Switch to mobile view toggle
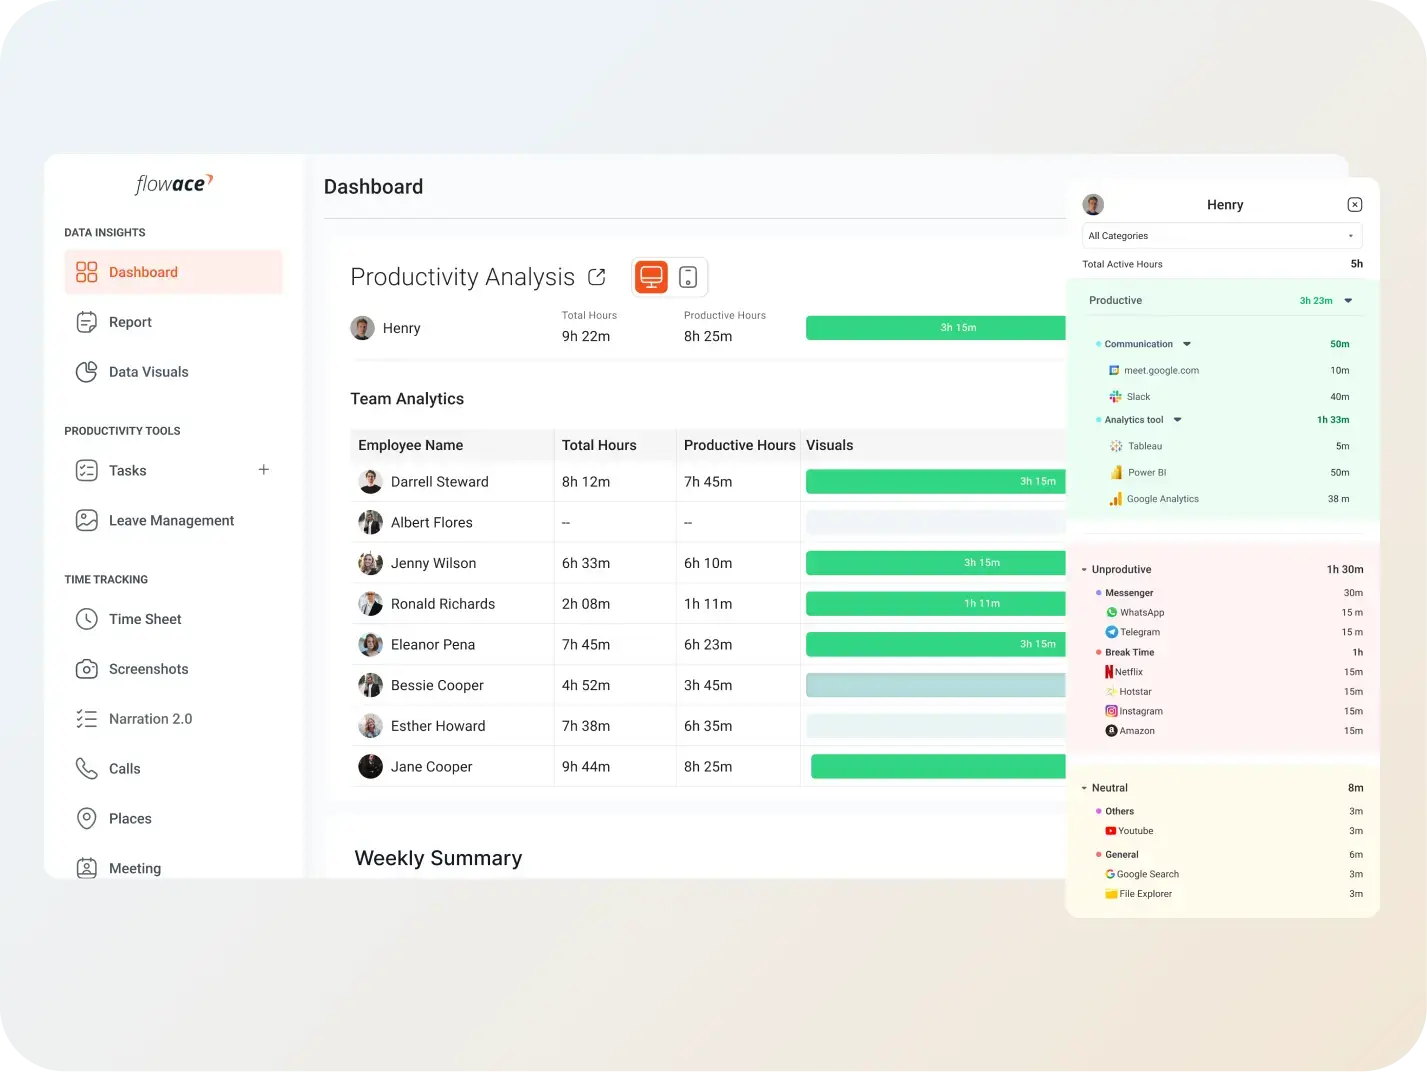This screenshot has height=1072, width=1427. [x=688, y=277]
